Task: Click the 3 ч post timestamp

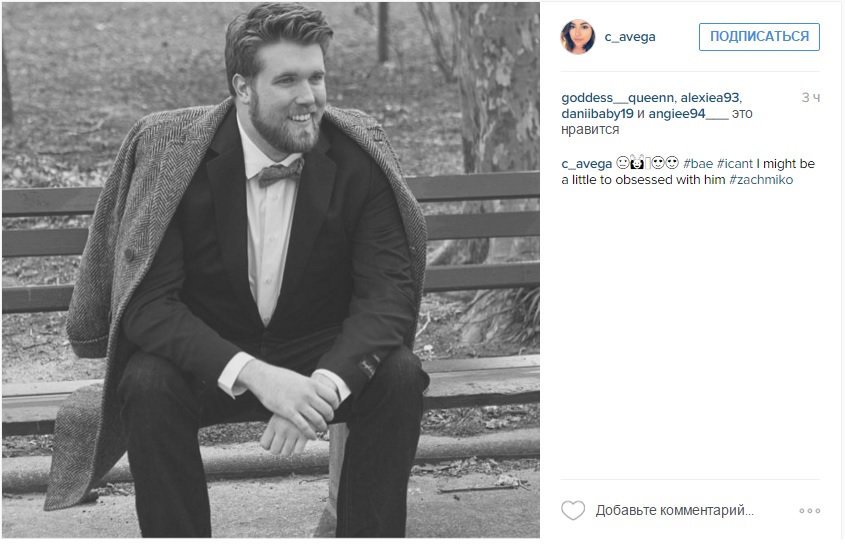Action: click(811, 98)
